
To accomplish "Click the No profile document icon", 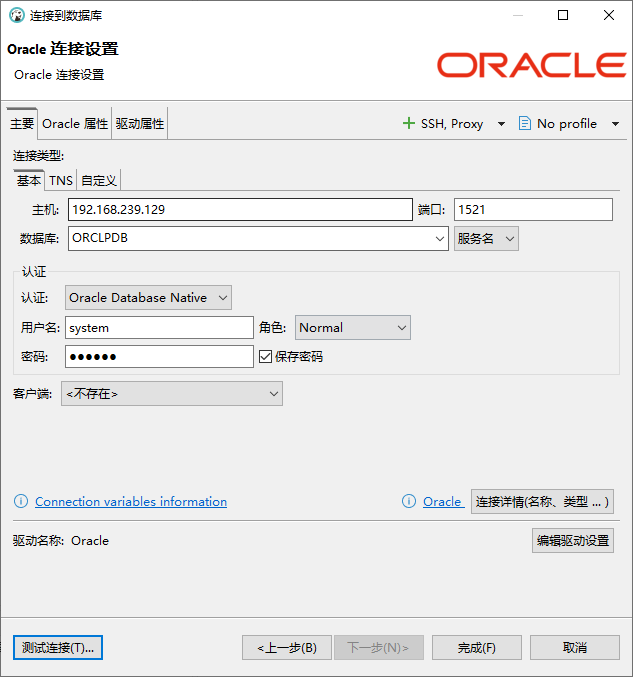I will coord(524,123).
